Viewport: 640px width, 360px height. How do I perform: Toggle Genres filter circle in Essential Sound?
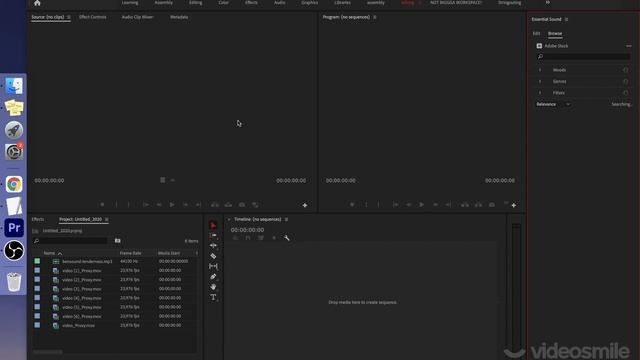pos(625,81)
